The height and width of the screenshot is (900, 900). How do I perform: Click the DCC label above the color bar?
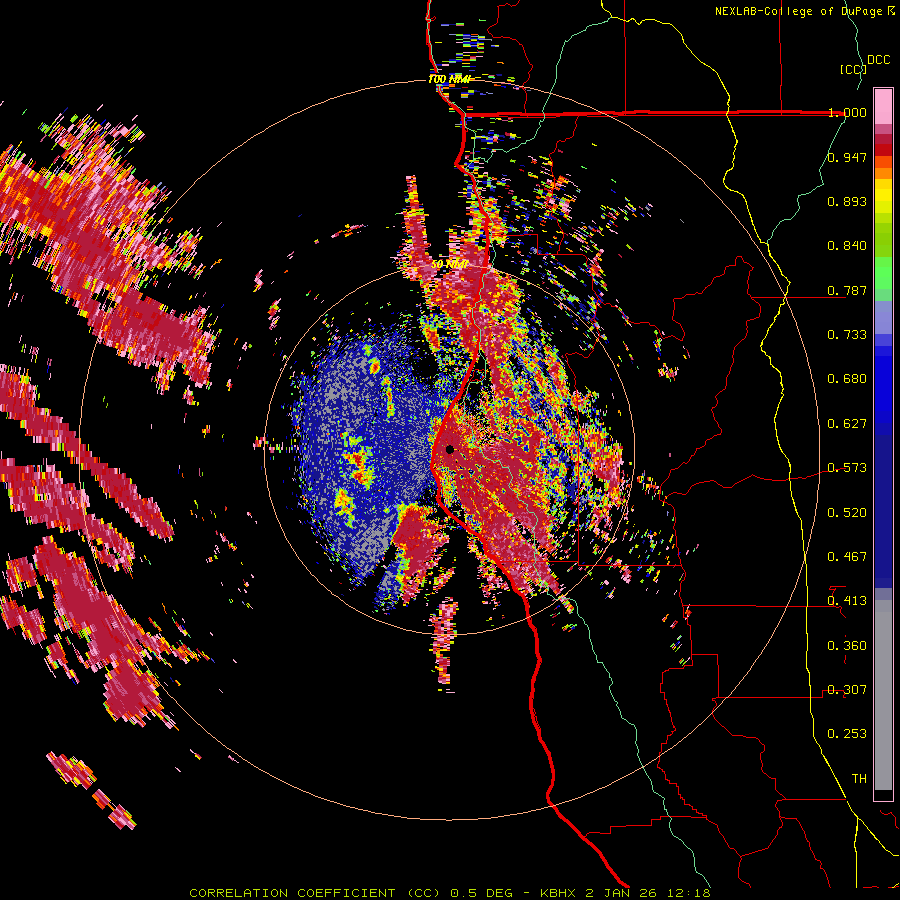click(x=878, y=60)
